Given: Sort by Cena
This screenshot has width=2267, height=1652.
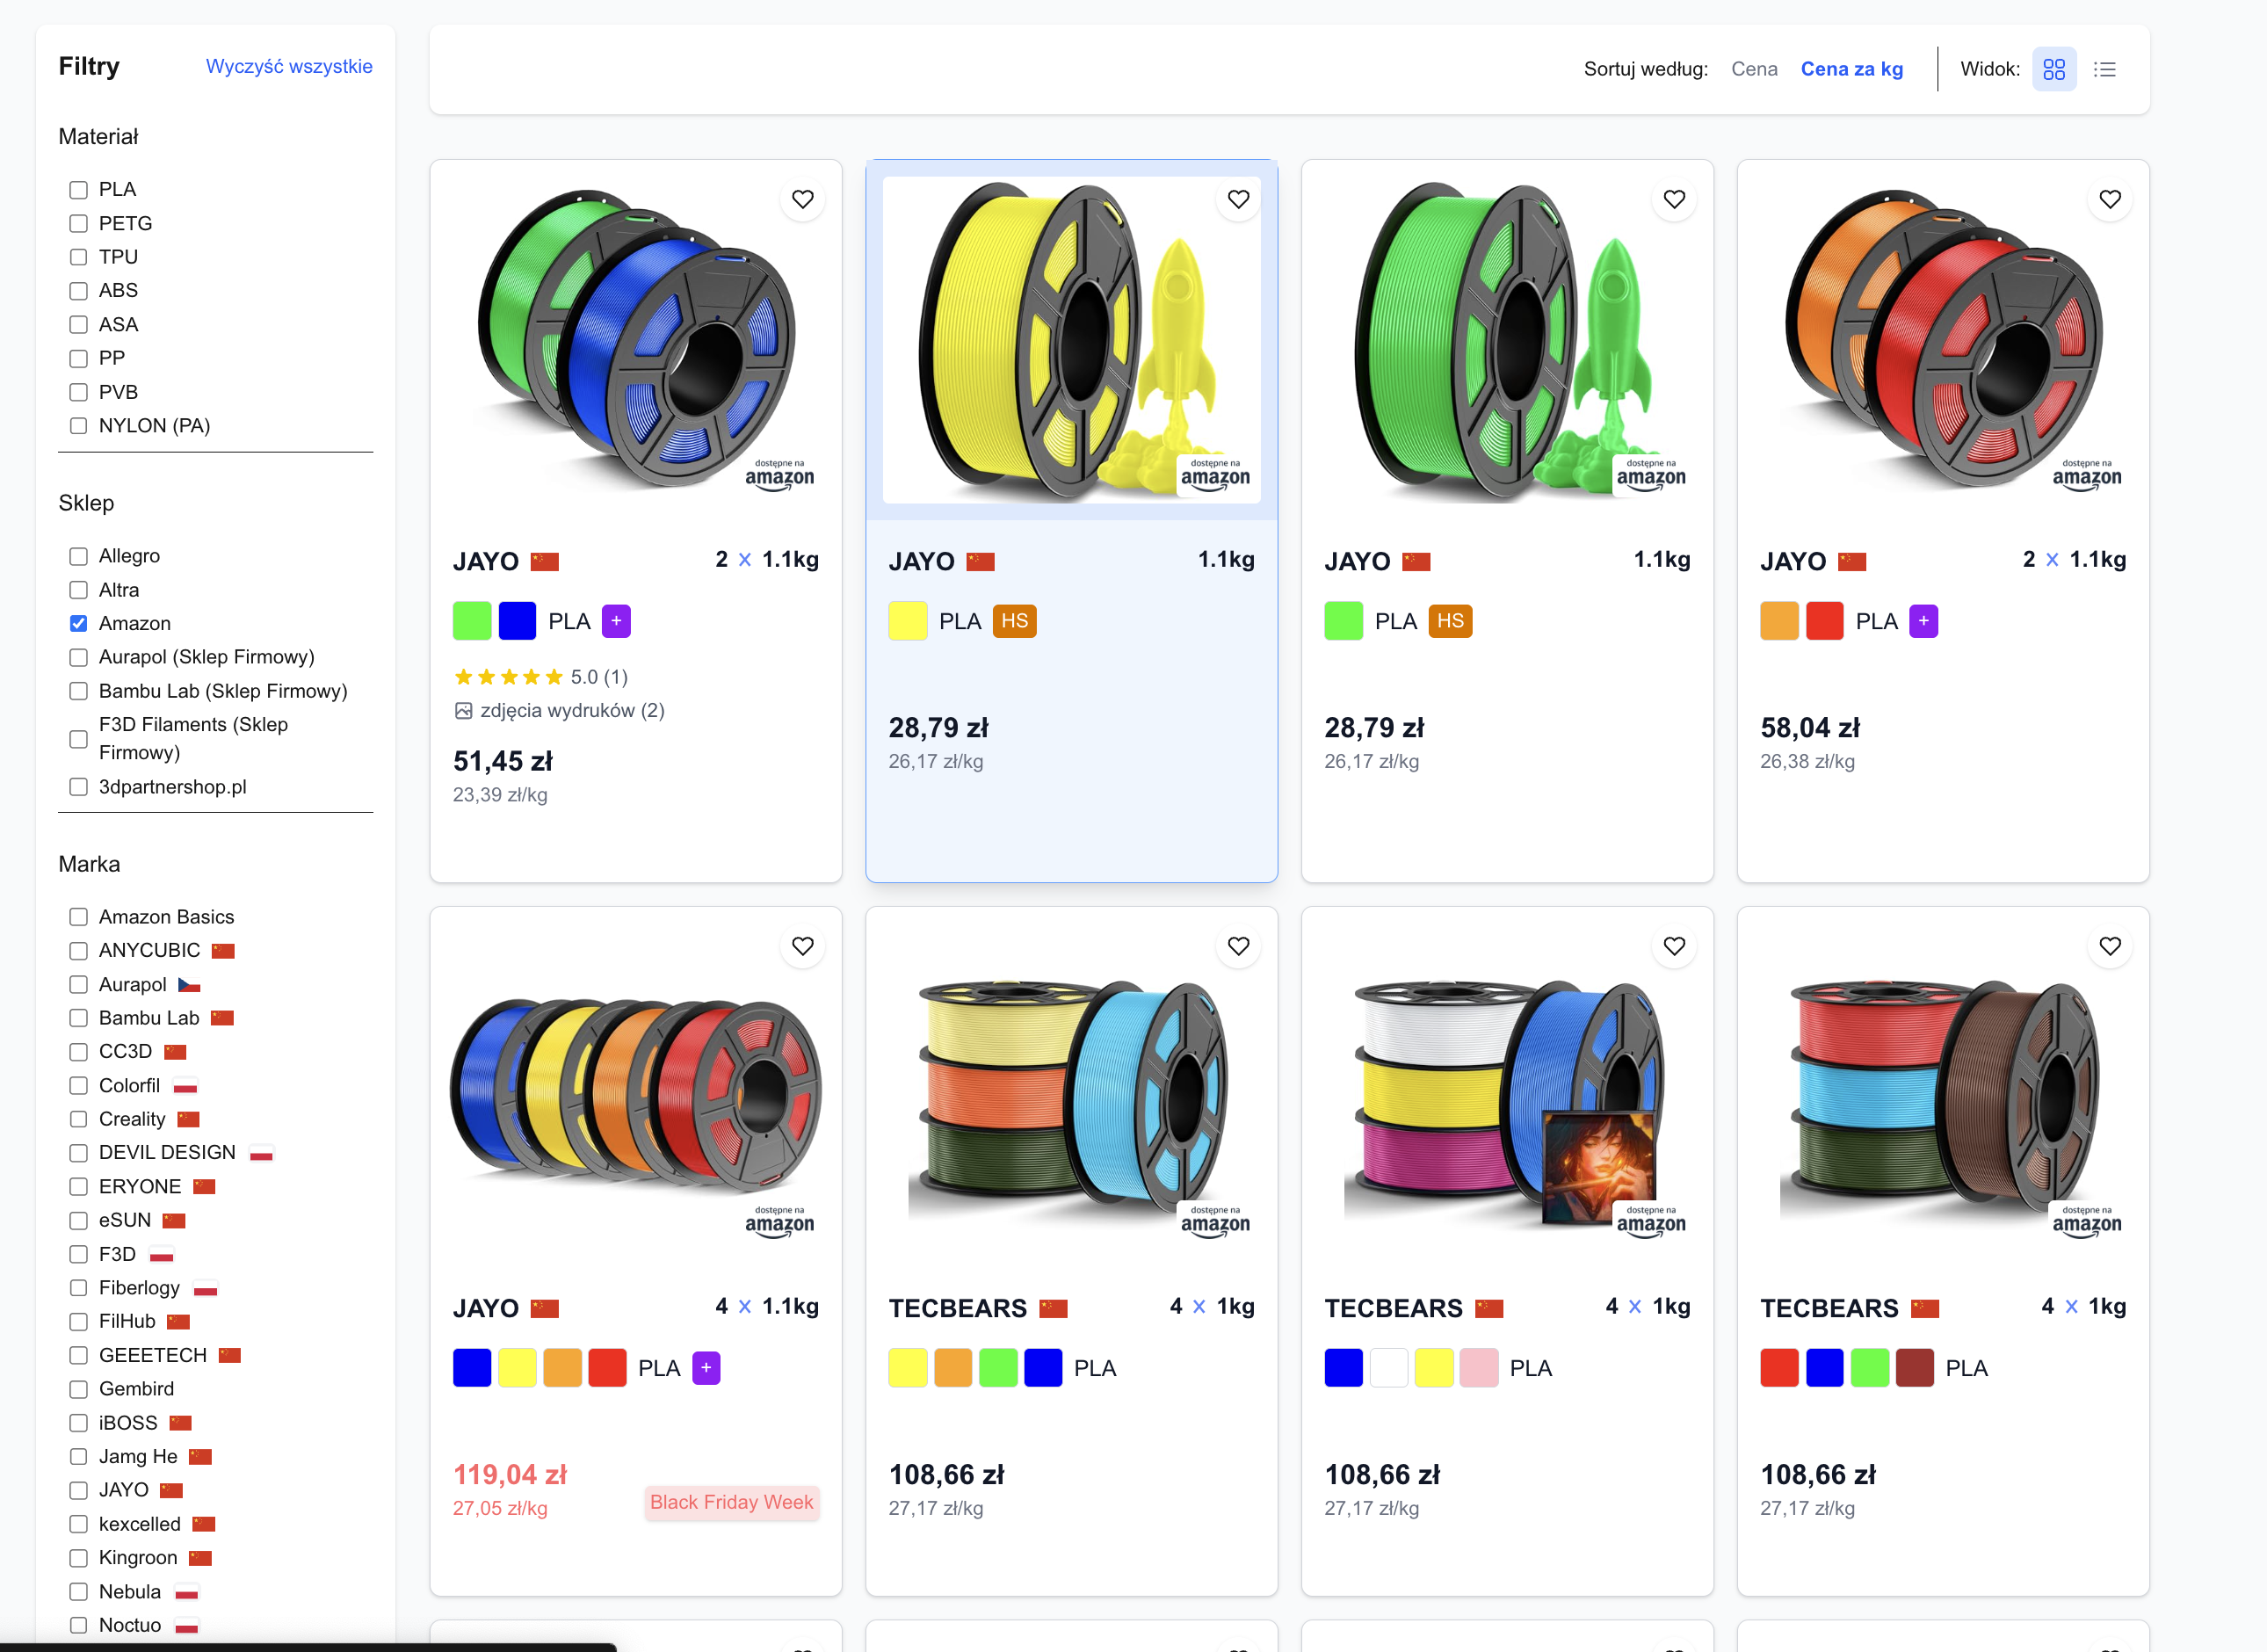Looking at the screenshot, I should click(x=1753, y=69).
